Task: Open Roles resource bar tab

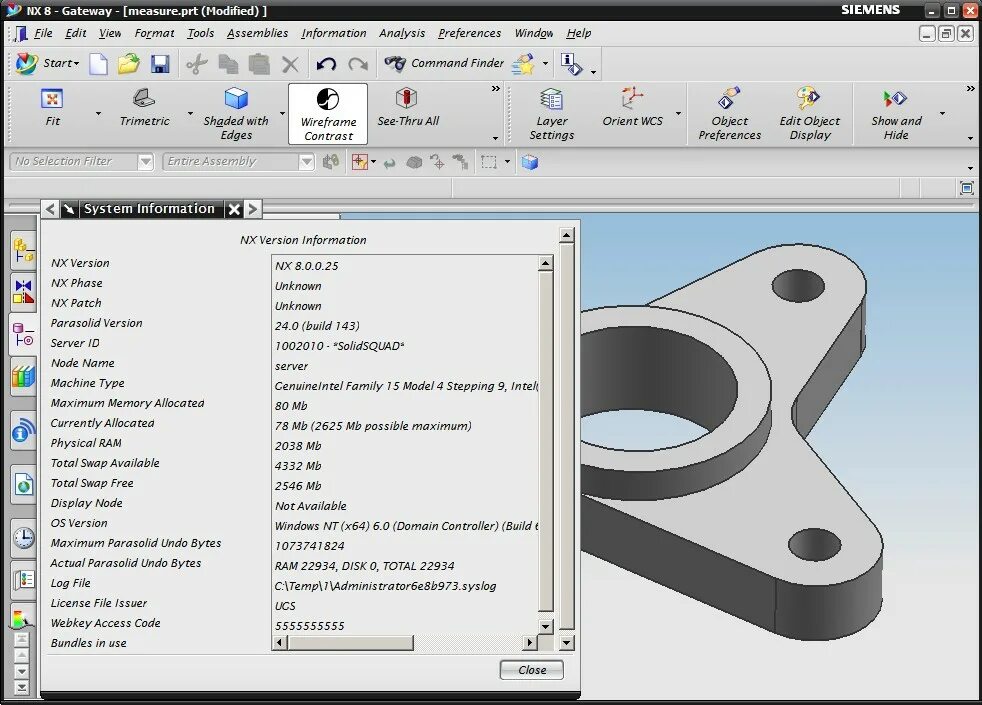Action: pyautogui.click(x=23, y=579)
